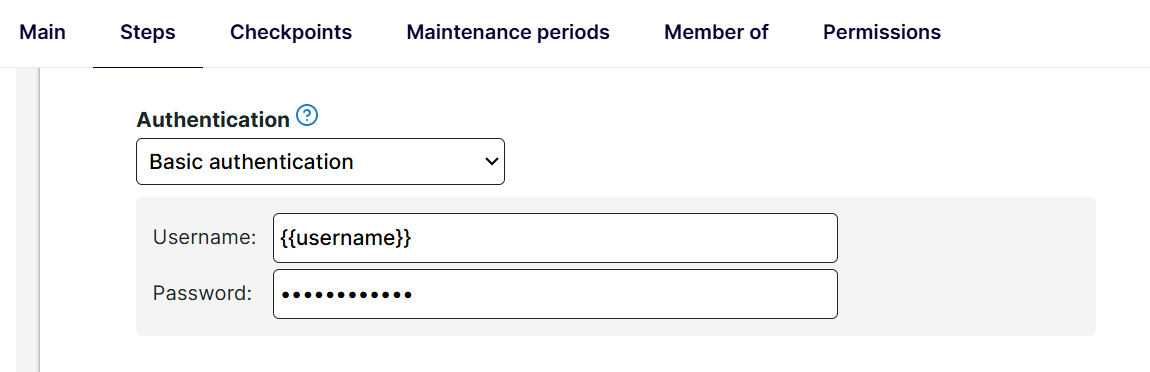Switch to the Main tab

42,32
